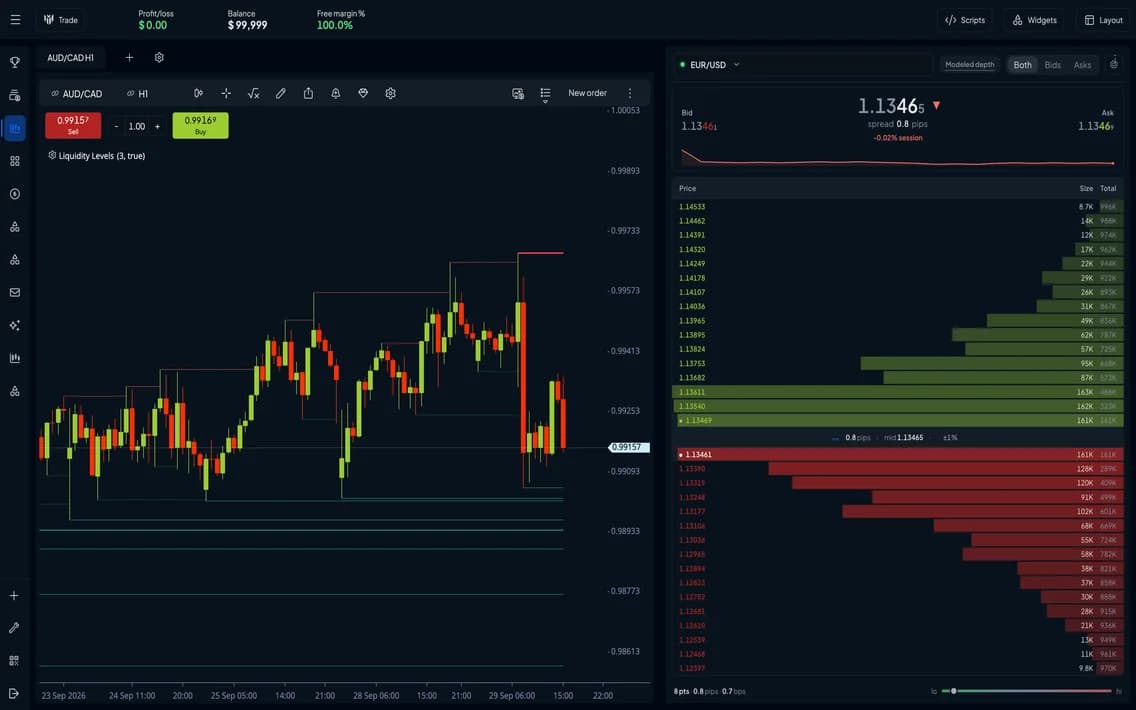Open the four-squares grid icon in sidebar
The width and height of the screenshot is (1136, 710).
tap(14, 161)
